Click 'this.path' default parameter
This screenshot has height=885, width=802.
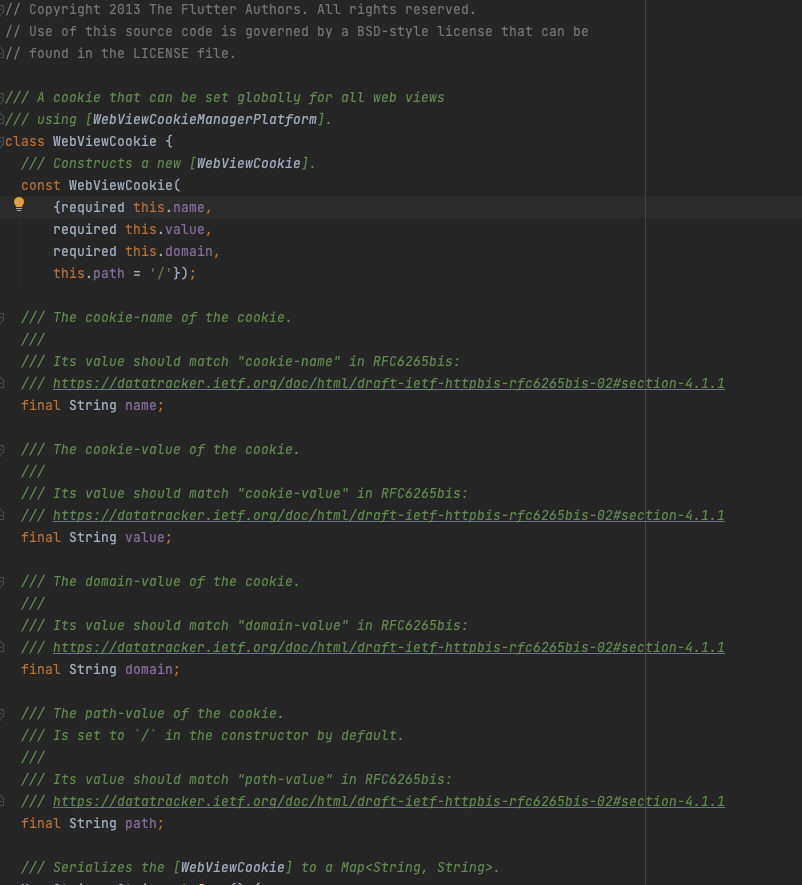click(x=89, y=274)
